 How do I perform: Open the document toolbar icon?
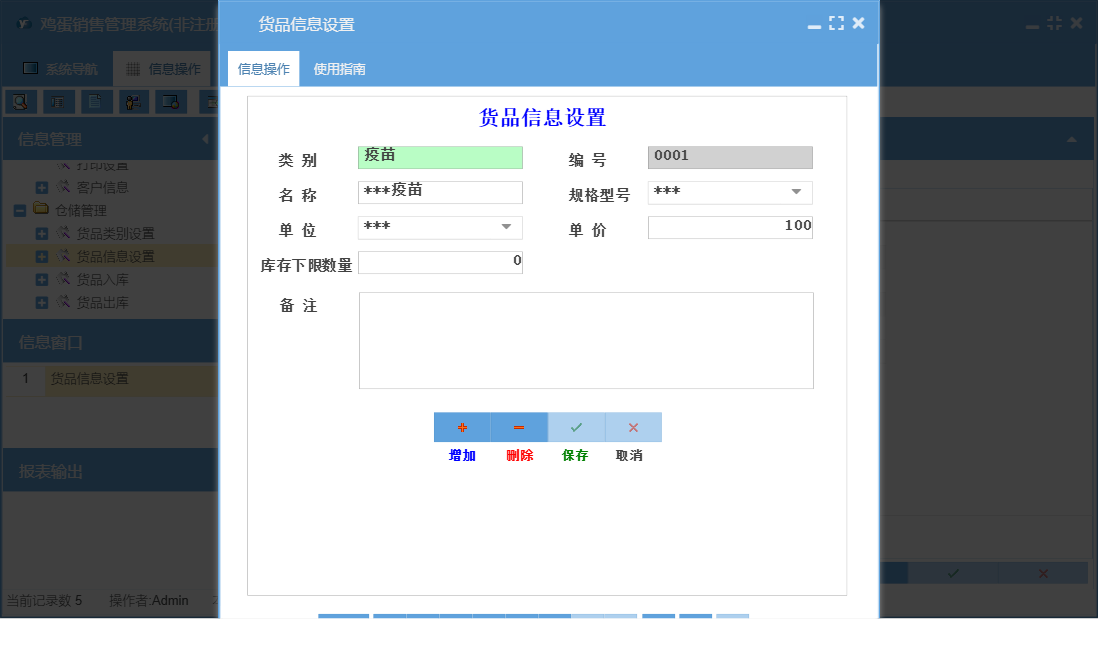pos(95,101)
